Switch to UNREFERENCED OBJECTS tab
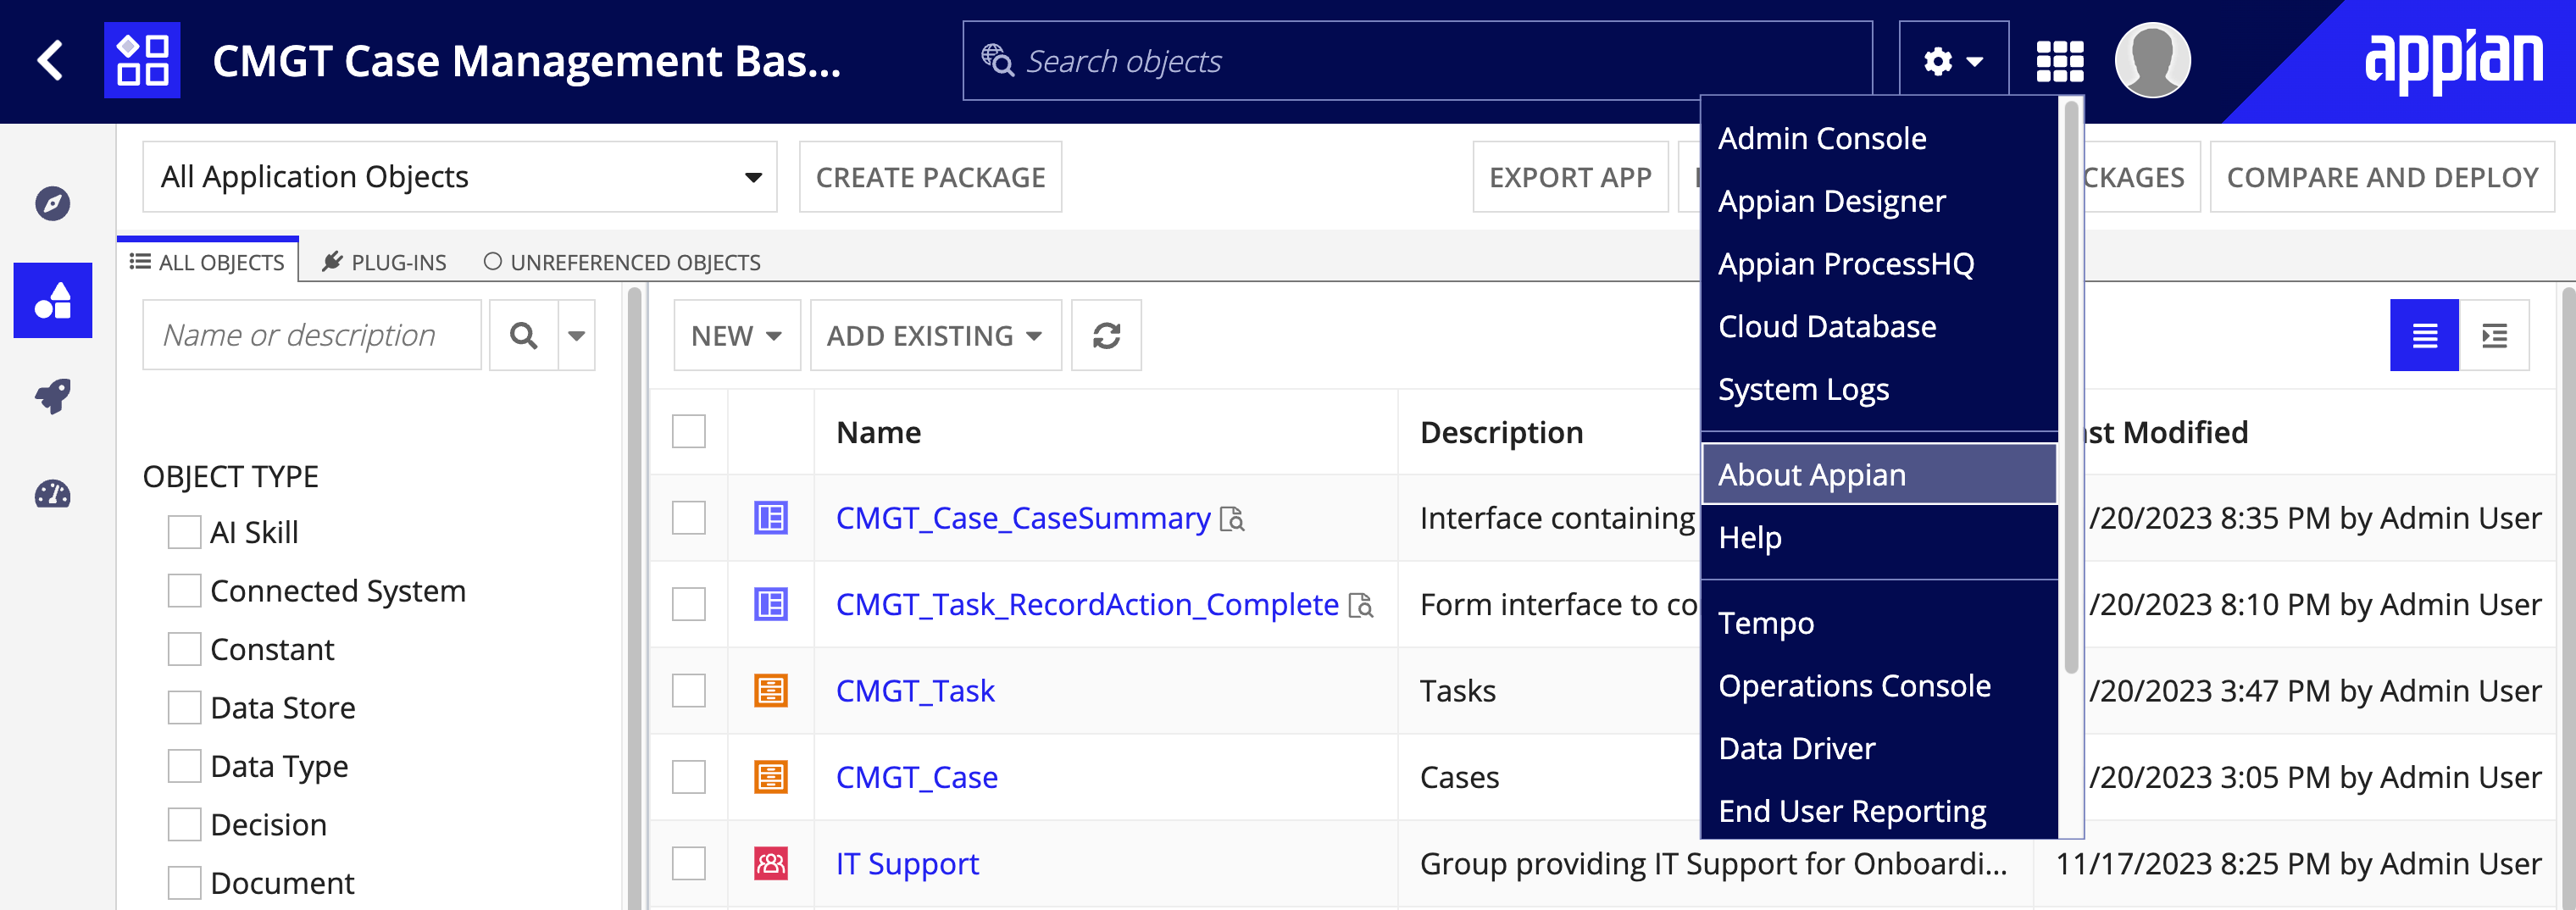Image resolution: width=2576 pixels, height=910 pixels. pos(622,262)
